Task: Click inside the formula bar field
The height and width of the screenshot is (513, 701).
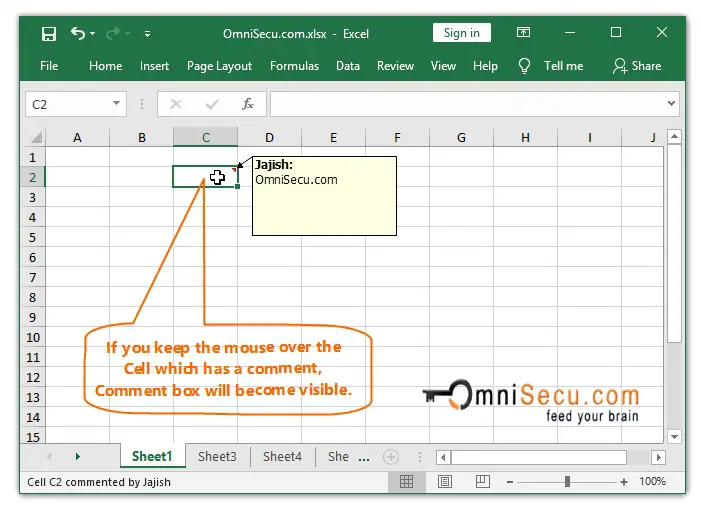Action: (x=467, y=104)
